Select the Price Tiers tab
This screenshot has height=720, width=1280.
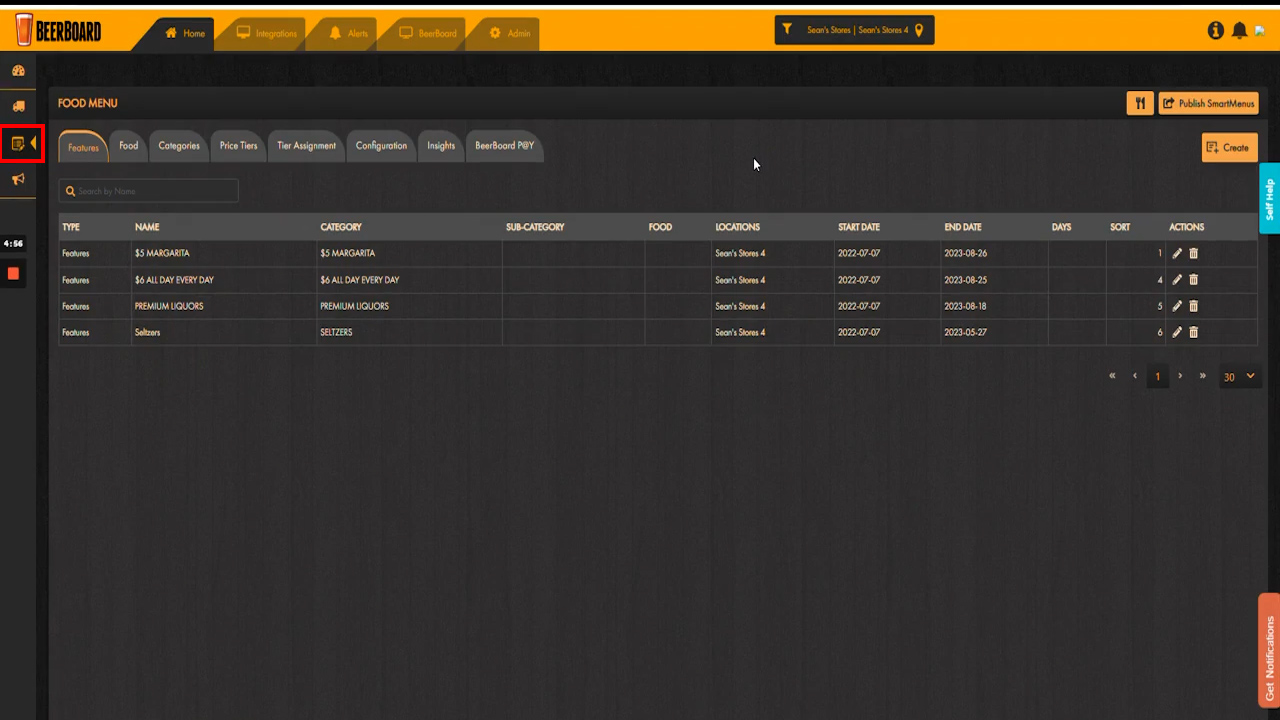238,146
